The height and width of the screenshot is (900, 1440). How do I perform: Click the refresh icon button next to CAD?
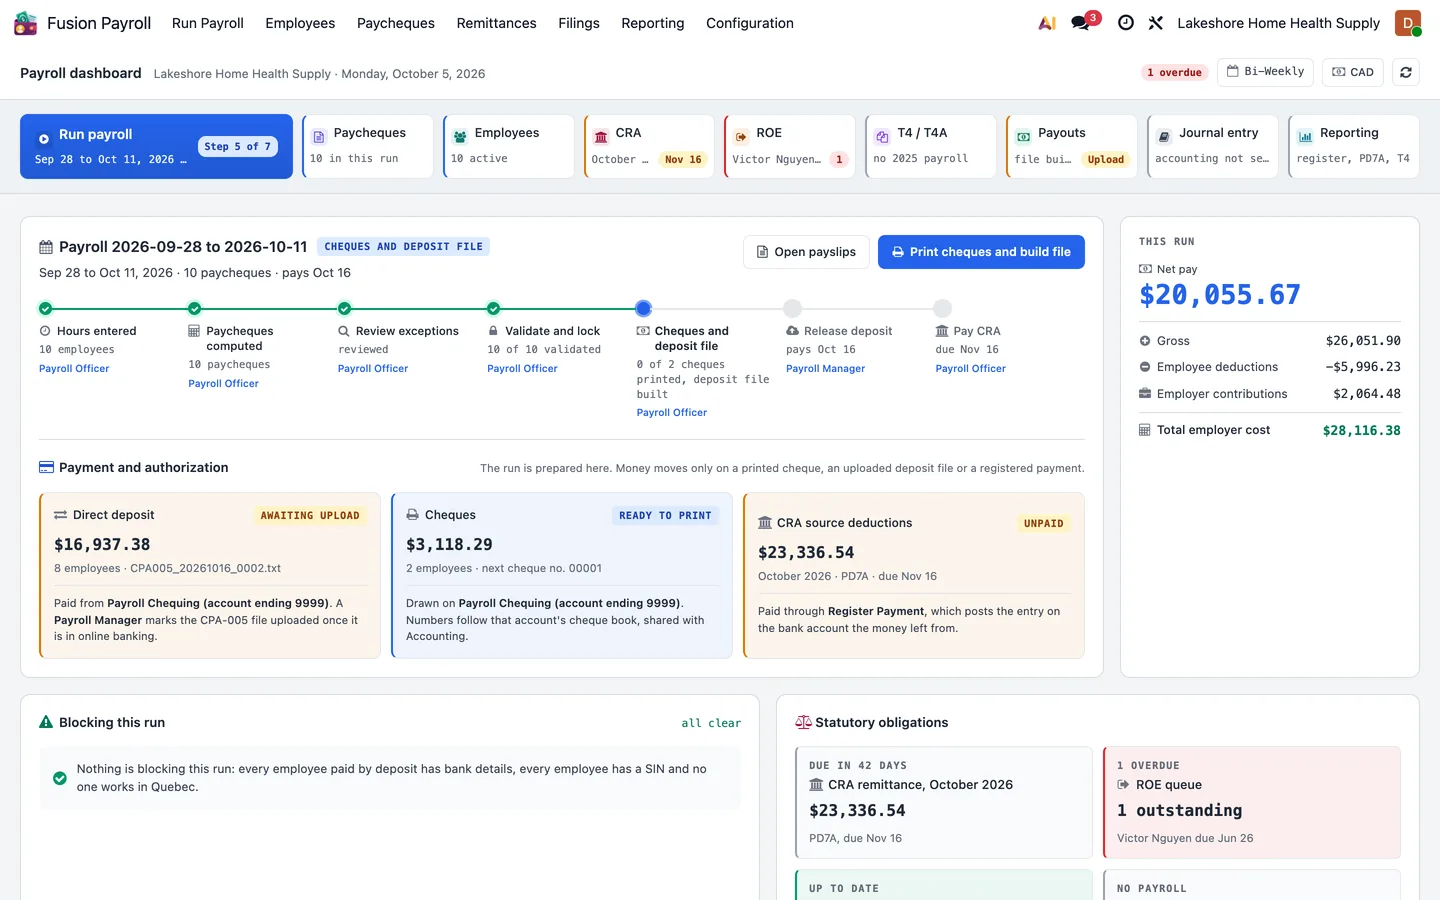[1406, 72]
